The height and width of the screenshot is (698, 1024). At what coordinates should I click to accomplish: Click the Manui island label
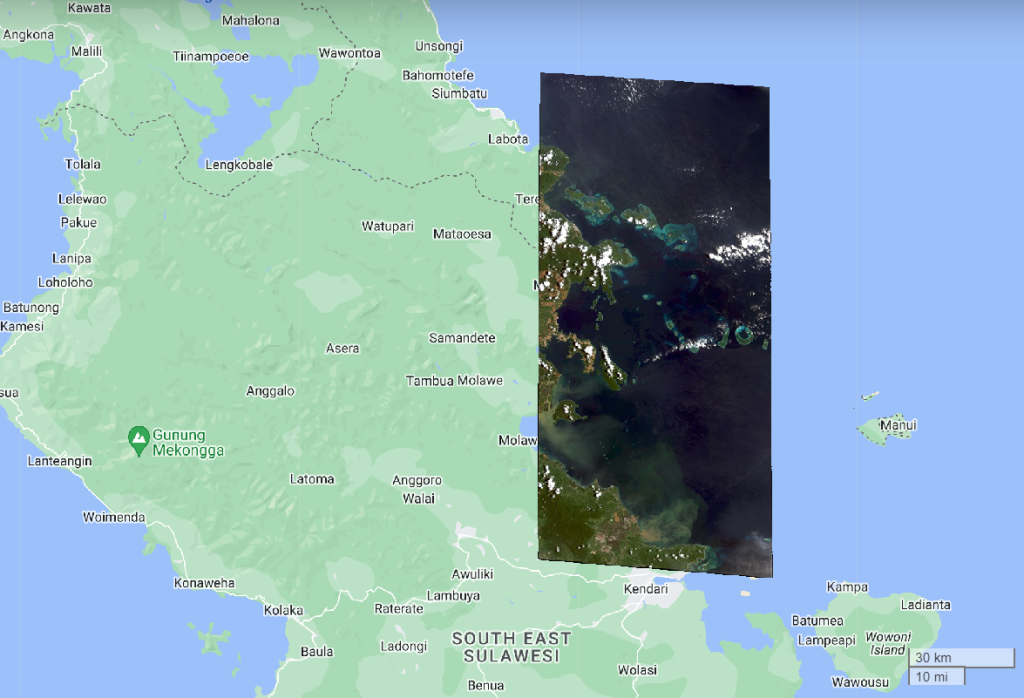pos(897,426)
